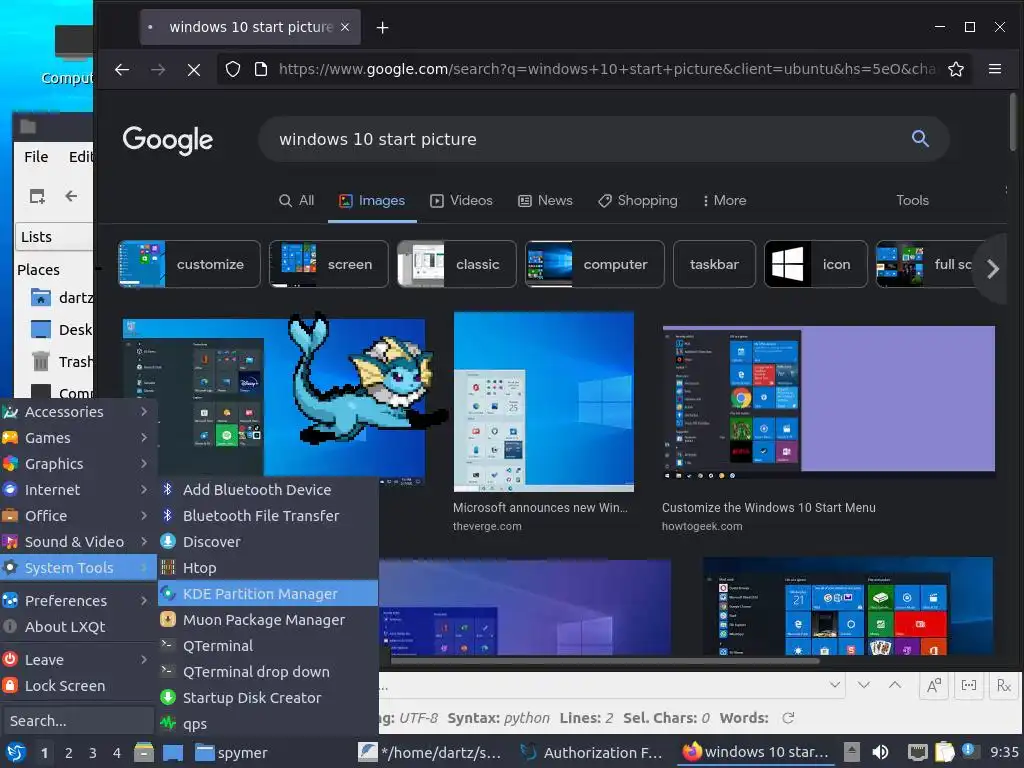Screen dimensions: 1024x768
Task: Bookmark this page with star icon
Action: 955,69
